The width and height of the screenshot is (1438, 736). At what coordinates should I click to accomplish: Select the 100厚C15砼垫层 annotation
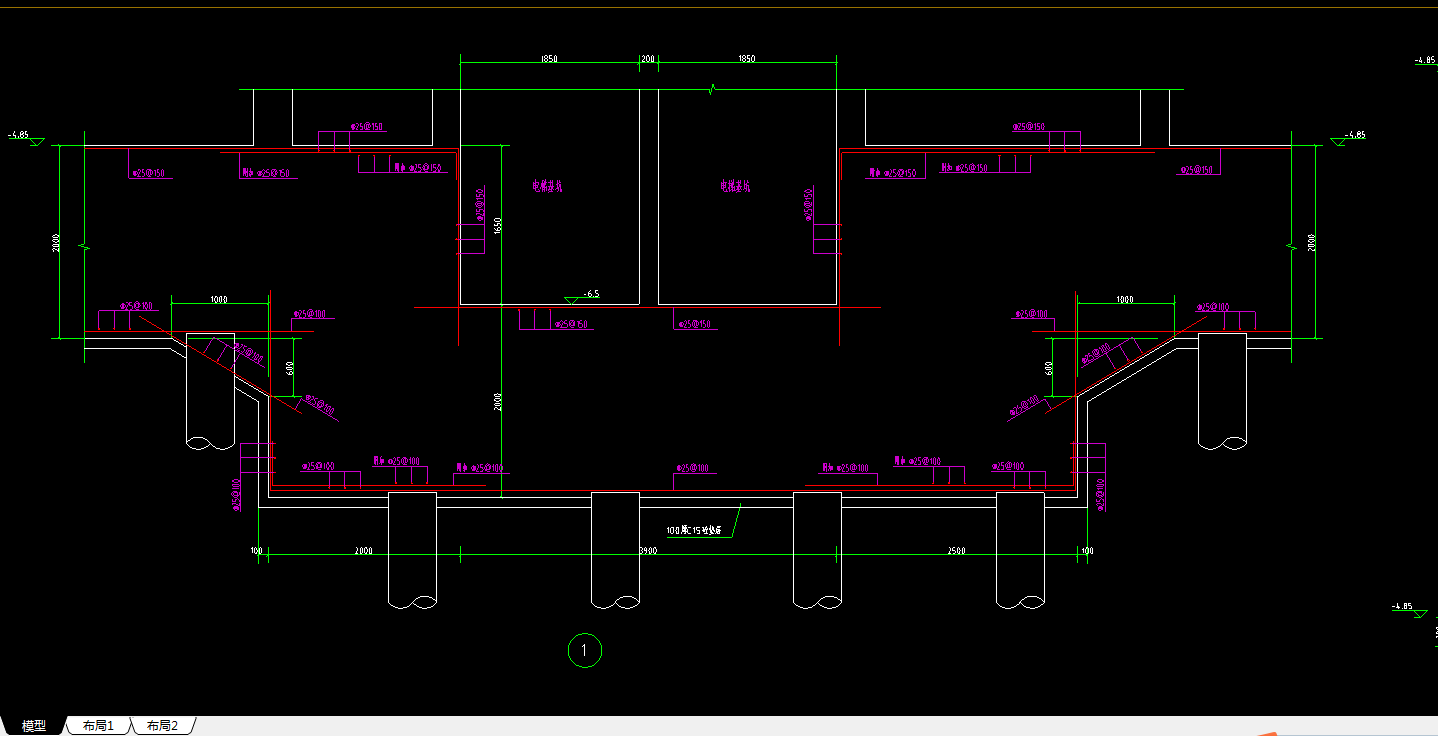tap(695, 530)
